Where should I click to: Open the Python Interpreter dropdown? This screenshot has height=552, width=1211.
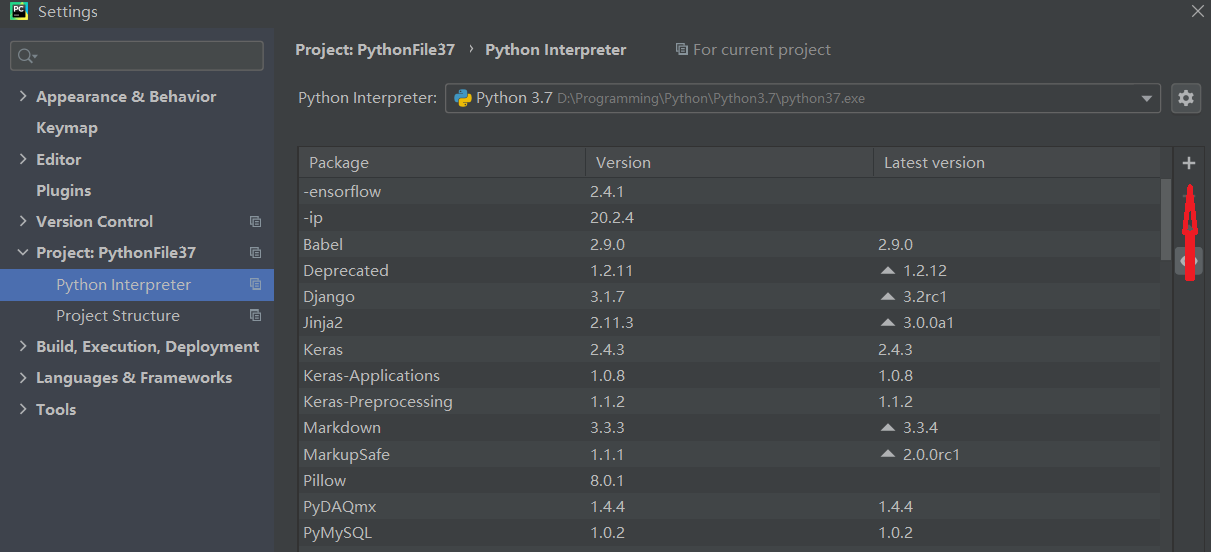click(1146, 98)
